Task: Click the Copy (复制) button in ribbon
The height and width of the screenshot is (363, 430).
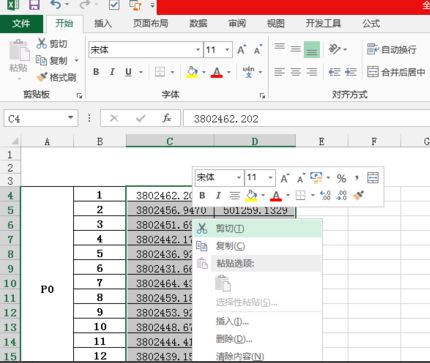Action: (x=52, y=61)
